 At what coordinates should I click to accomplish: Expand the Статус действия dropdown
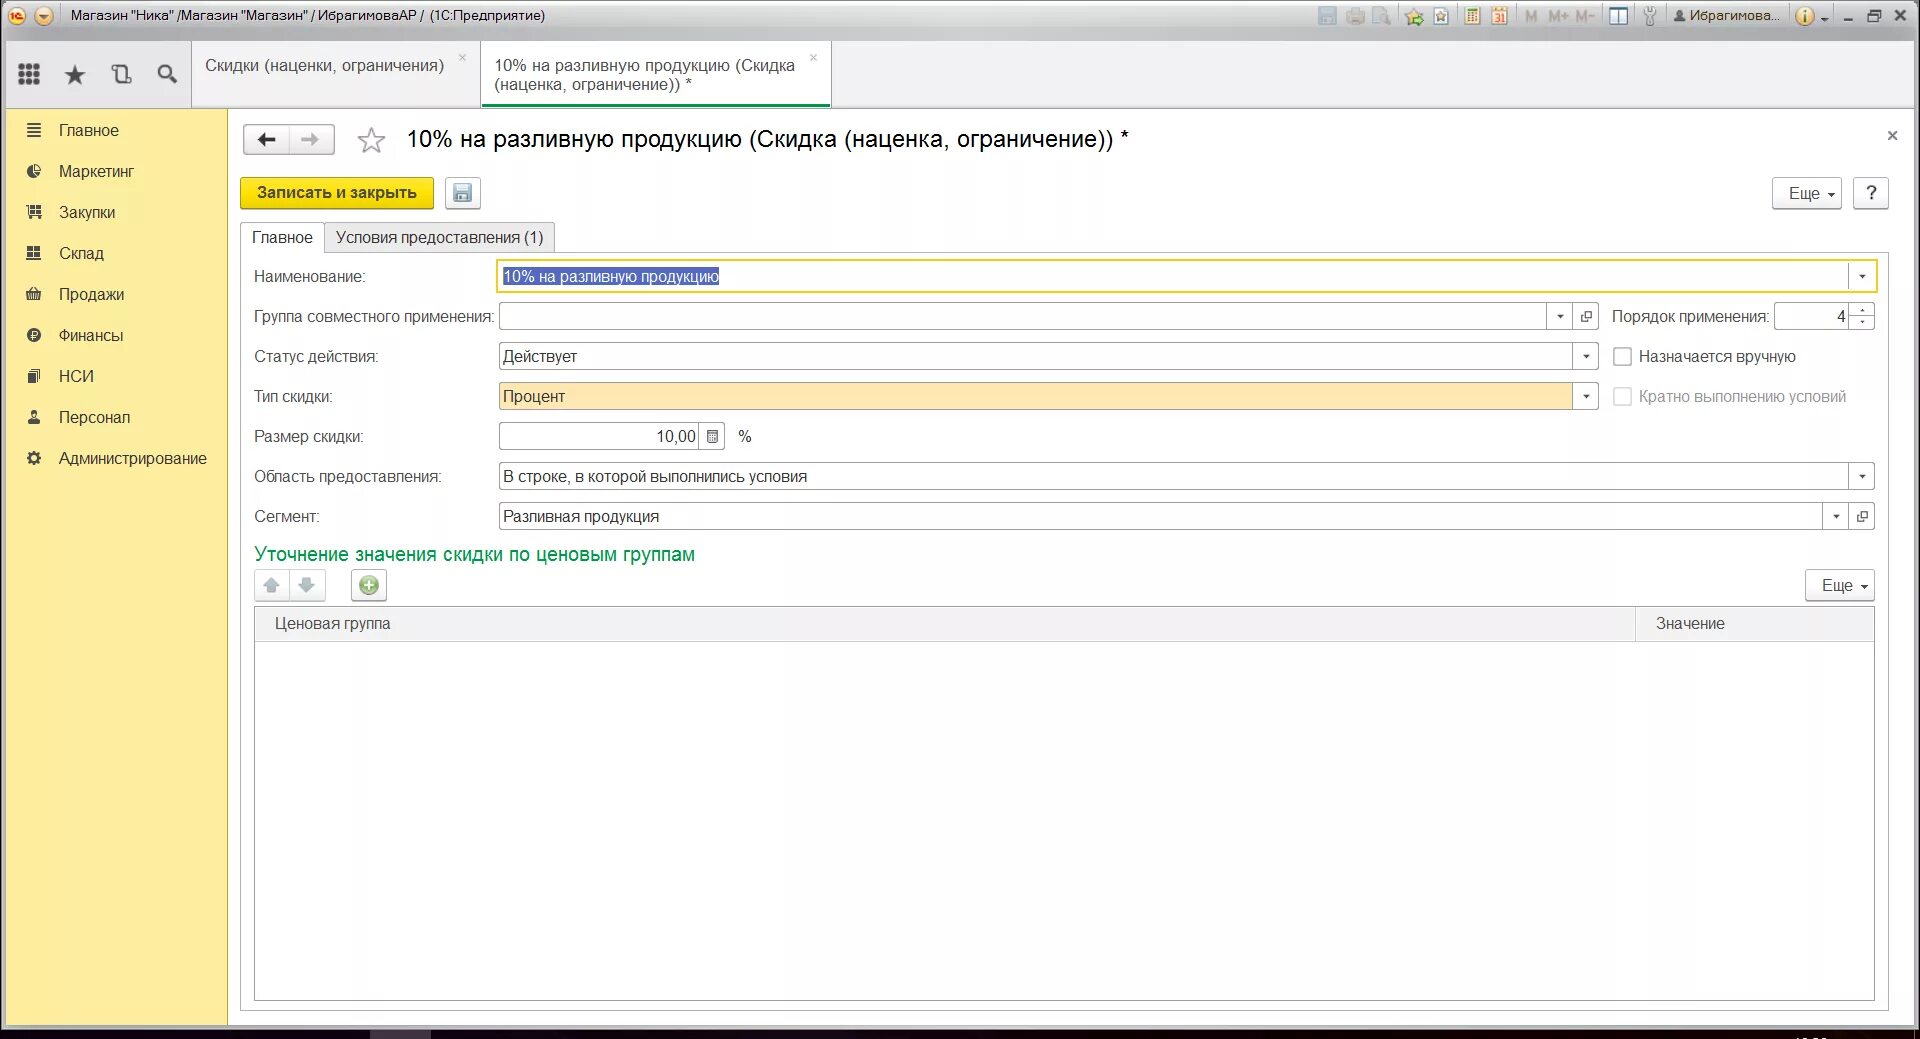pyautogui.click(x=1586, y=356)
